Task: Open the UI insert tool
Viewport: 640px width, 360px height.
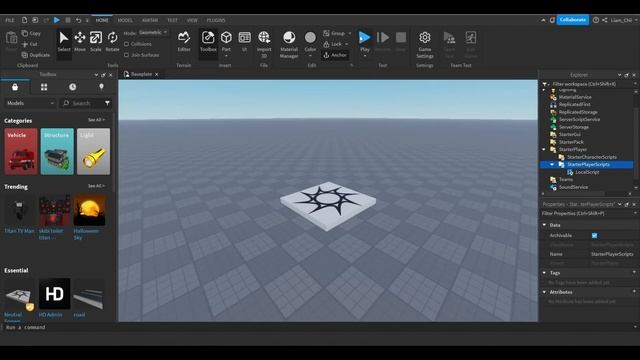Action: click(x=244, y=41)
